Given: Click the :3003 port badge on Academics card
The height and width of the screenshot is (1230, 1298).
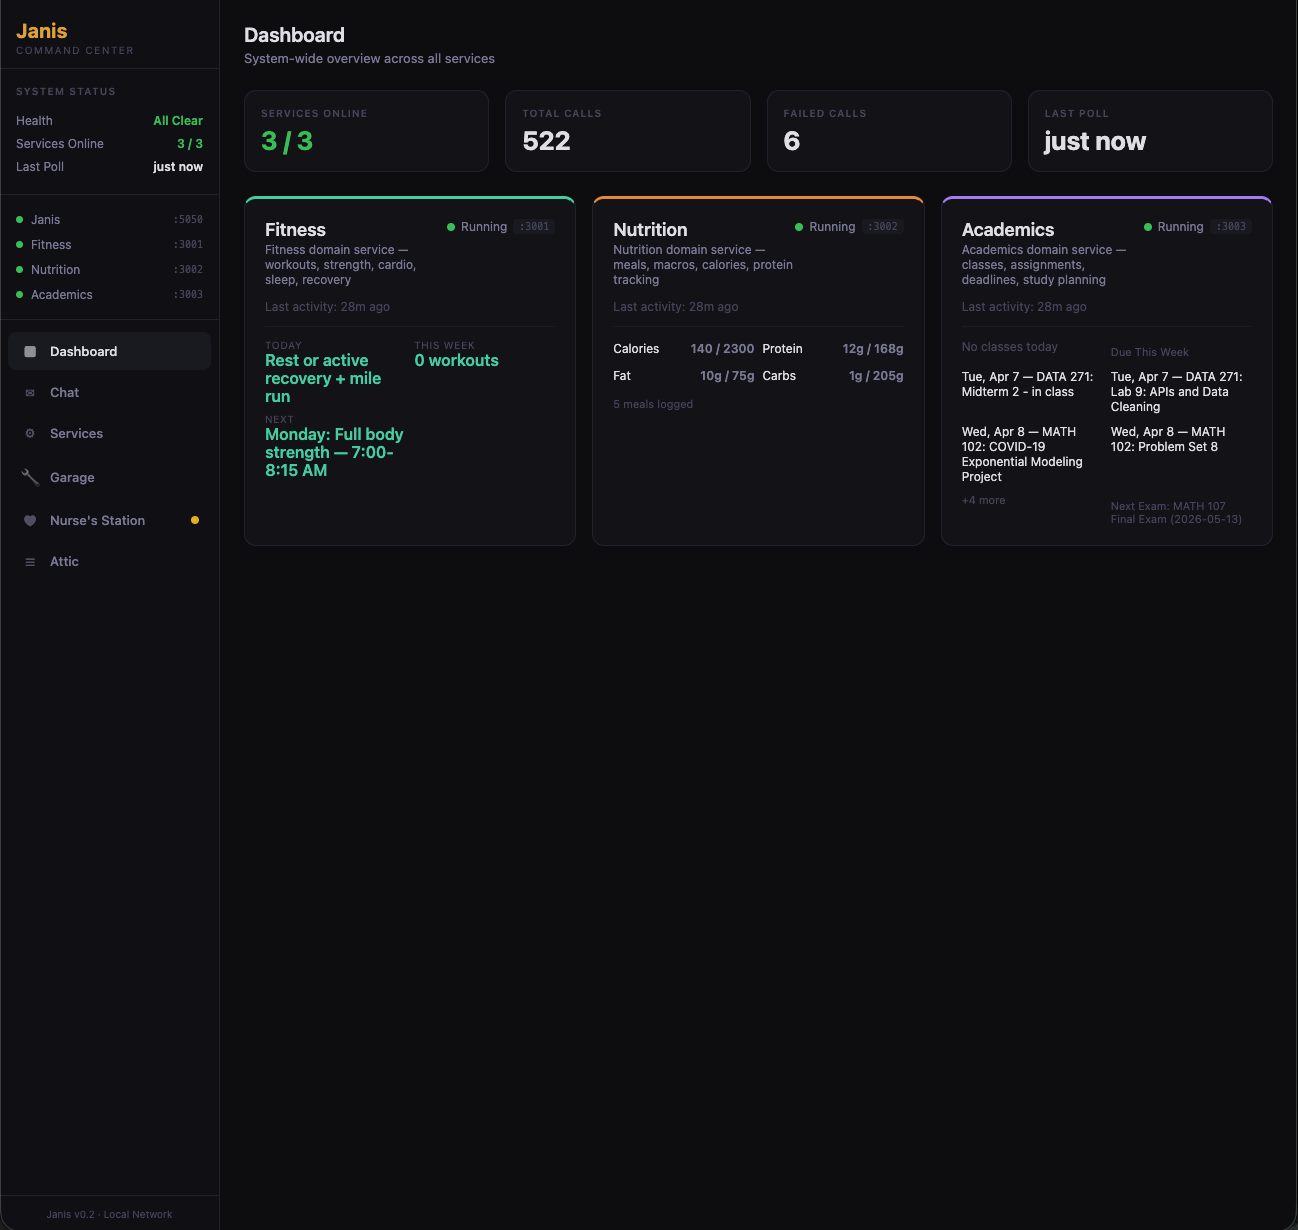Looking at the screenshot, I should coord(1231,227).
